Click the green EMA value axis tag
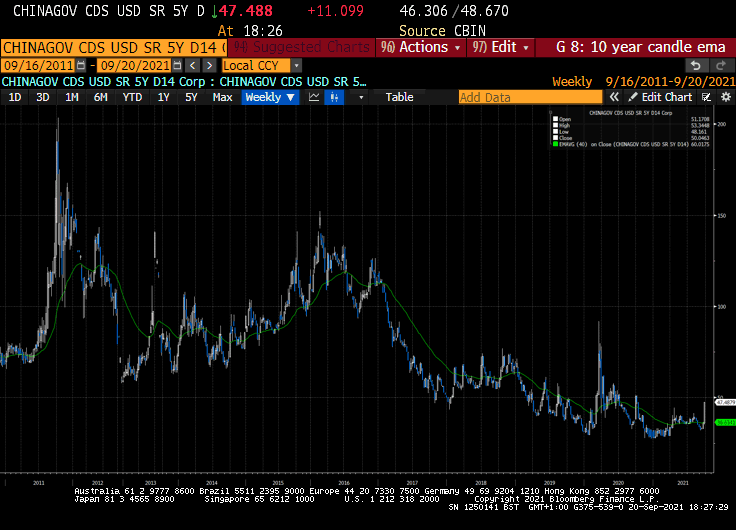Viewport: 736px width, 530px height. (x=725, y=422)
